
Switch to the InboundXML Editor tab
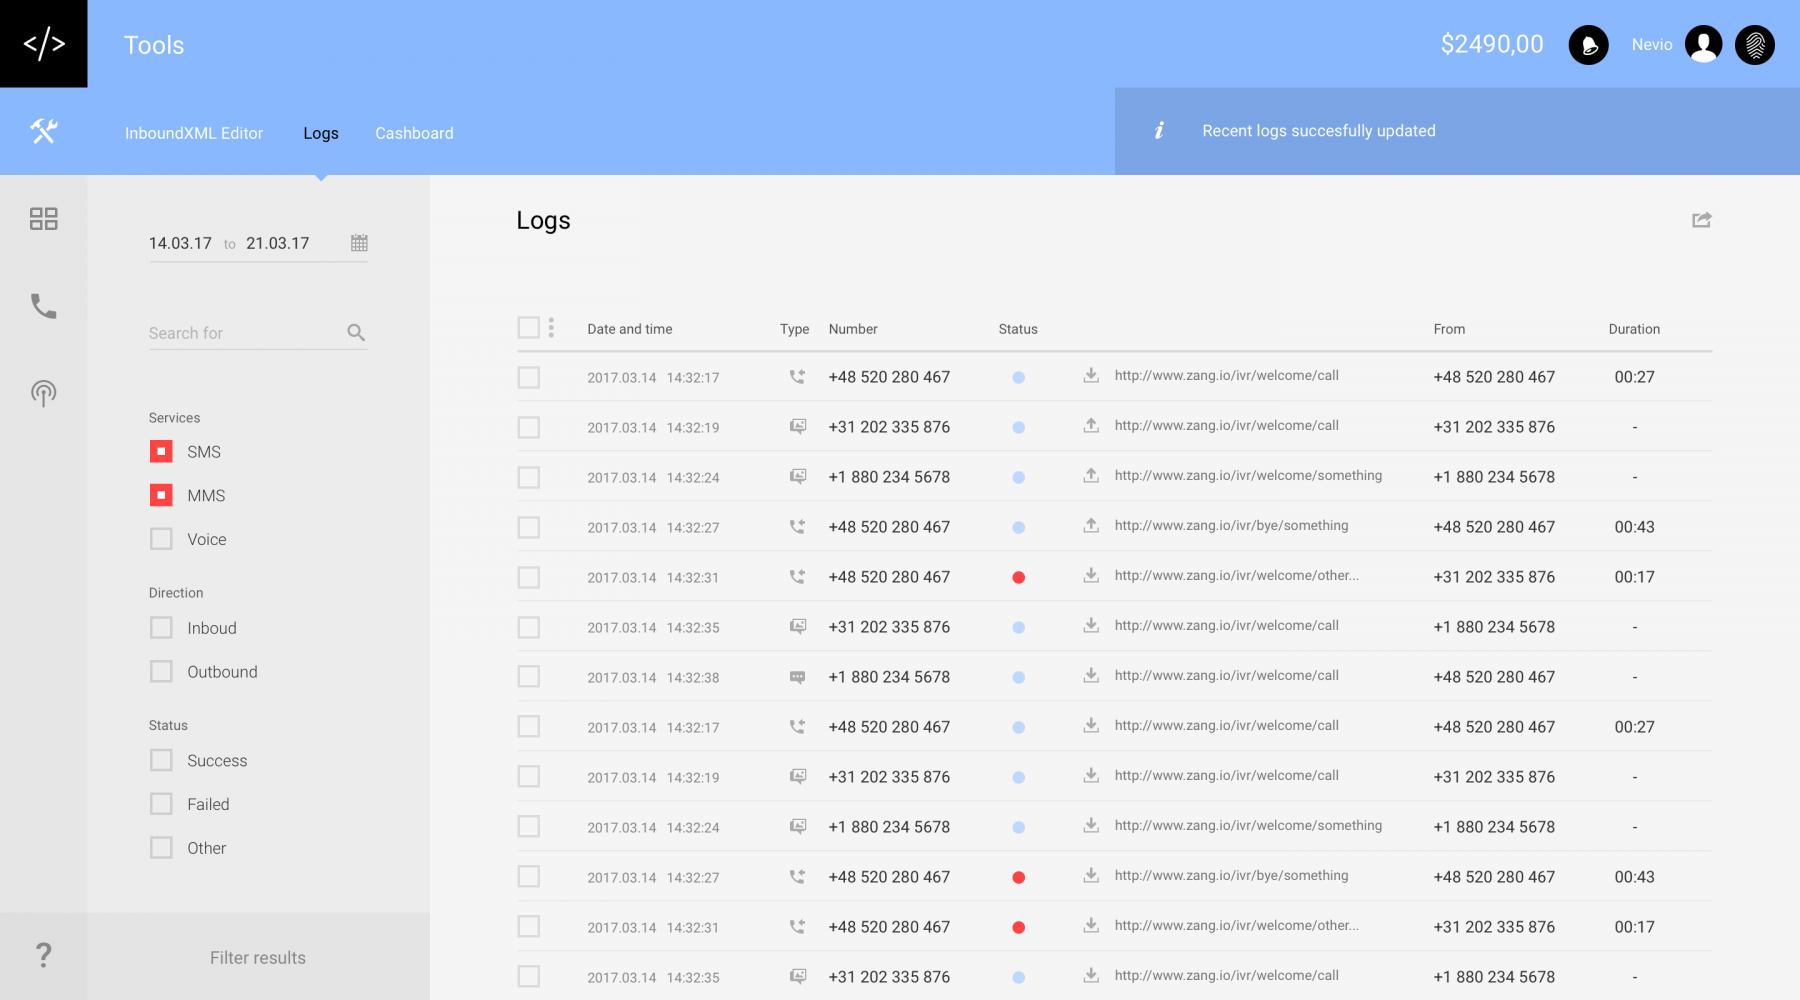tap(194, 133)
